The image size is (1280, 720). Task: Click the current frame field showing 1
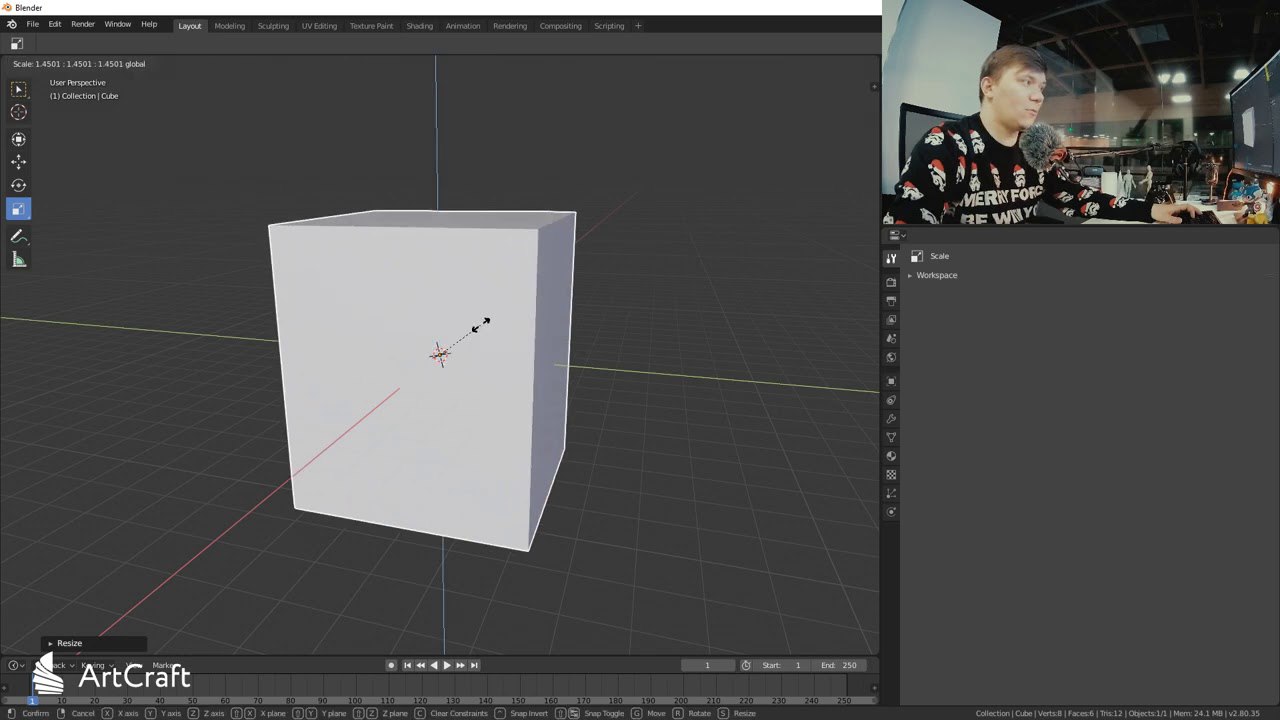707,665
